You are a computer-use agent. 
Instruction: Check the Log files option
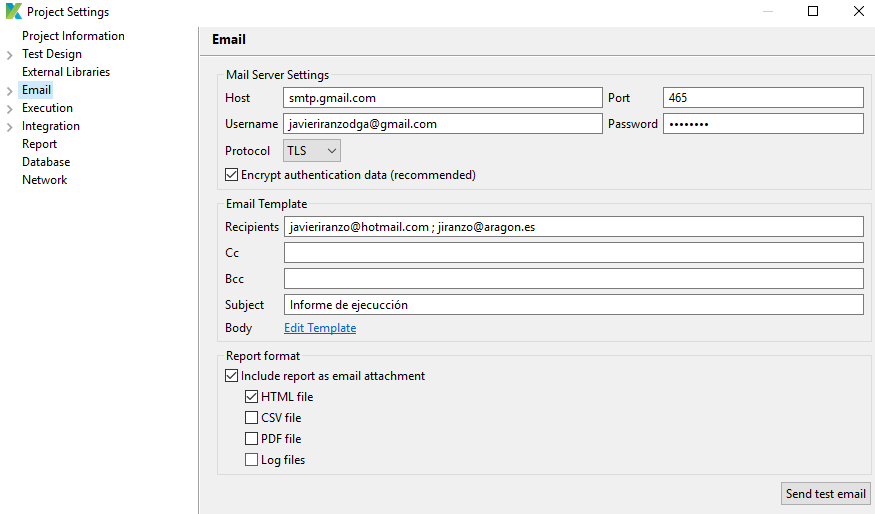tap(252, 460)
